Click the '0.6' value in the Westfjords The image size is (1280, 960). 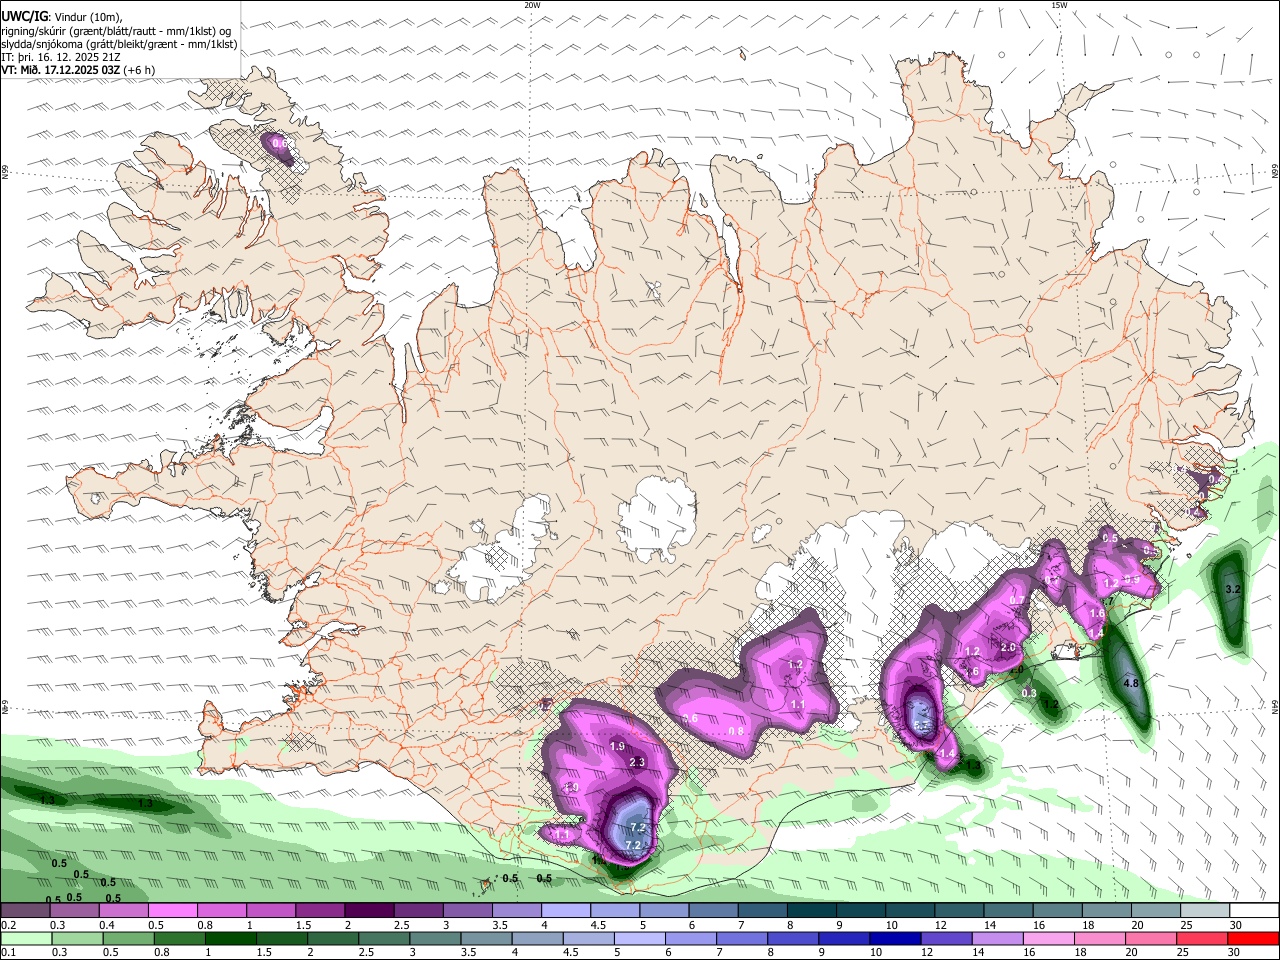[x=281, y=144]
